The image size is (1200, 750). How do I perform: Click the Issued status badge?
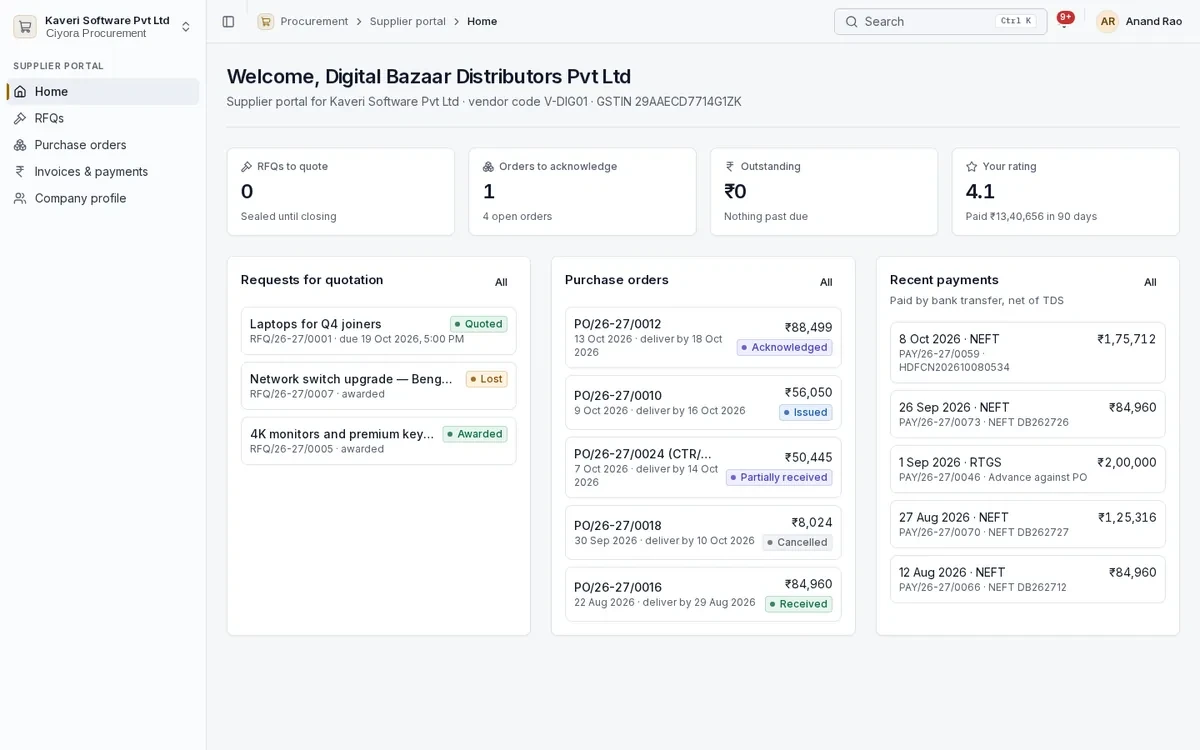(806, 412)
